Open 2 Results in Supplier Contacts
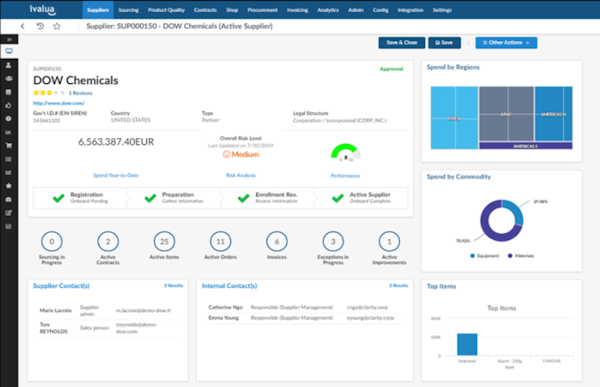This screenshot has width=600, height=387. 173,286
